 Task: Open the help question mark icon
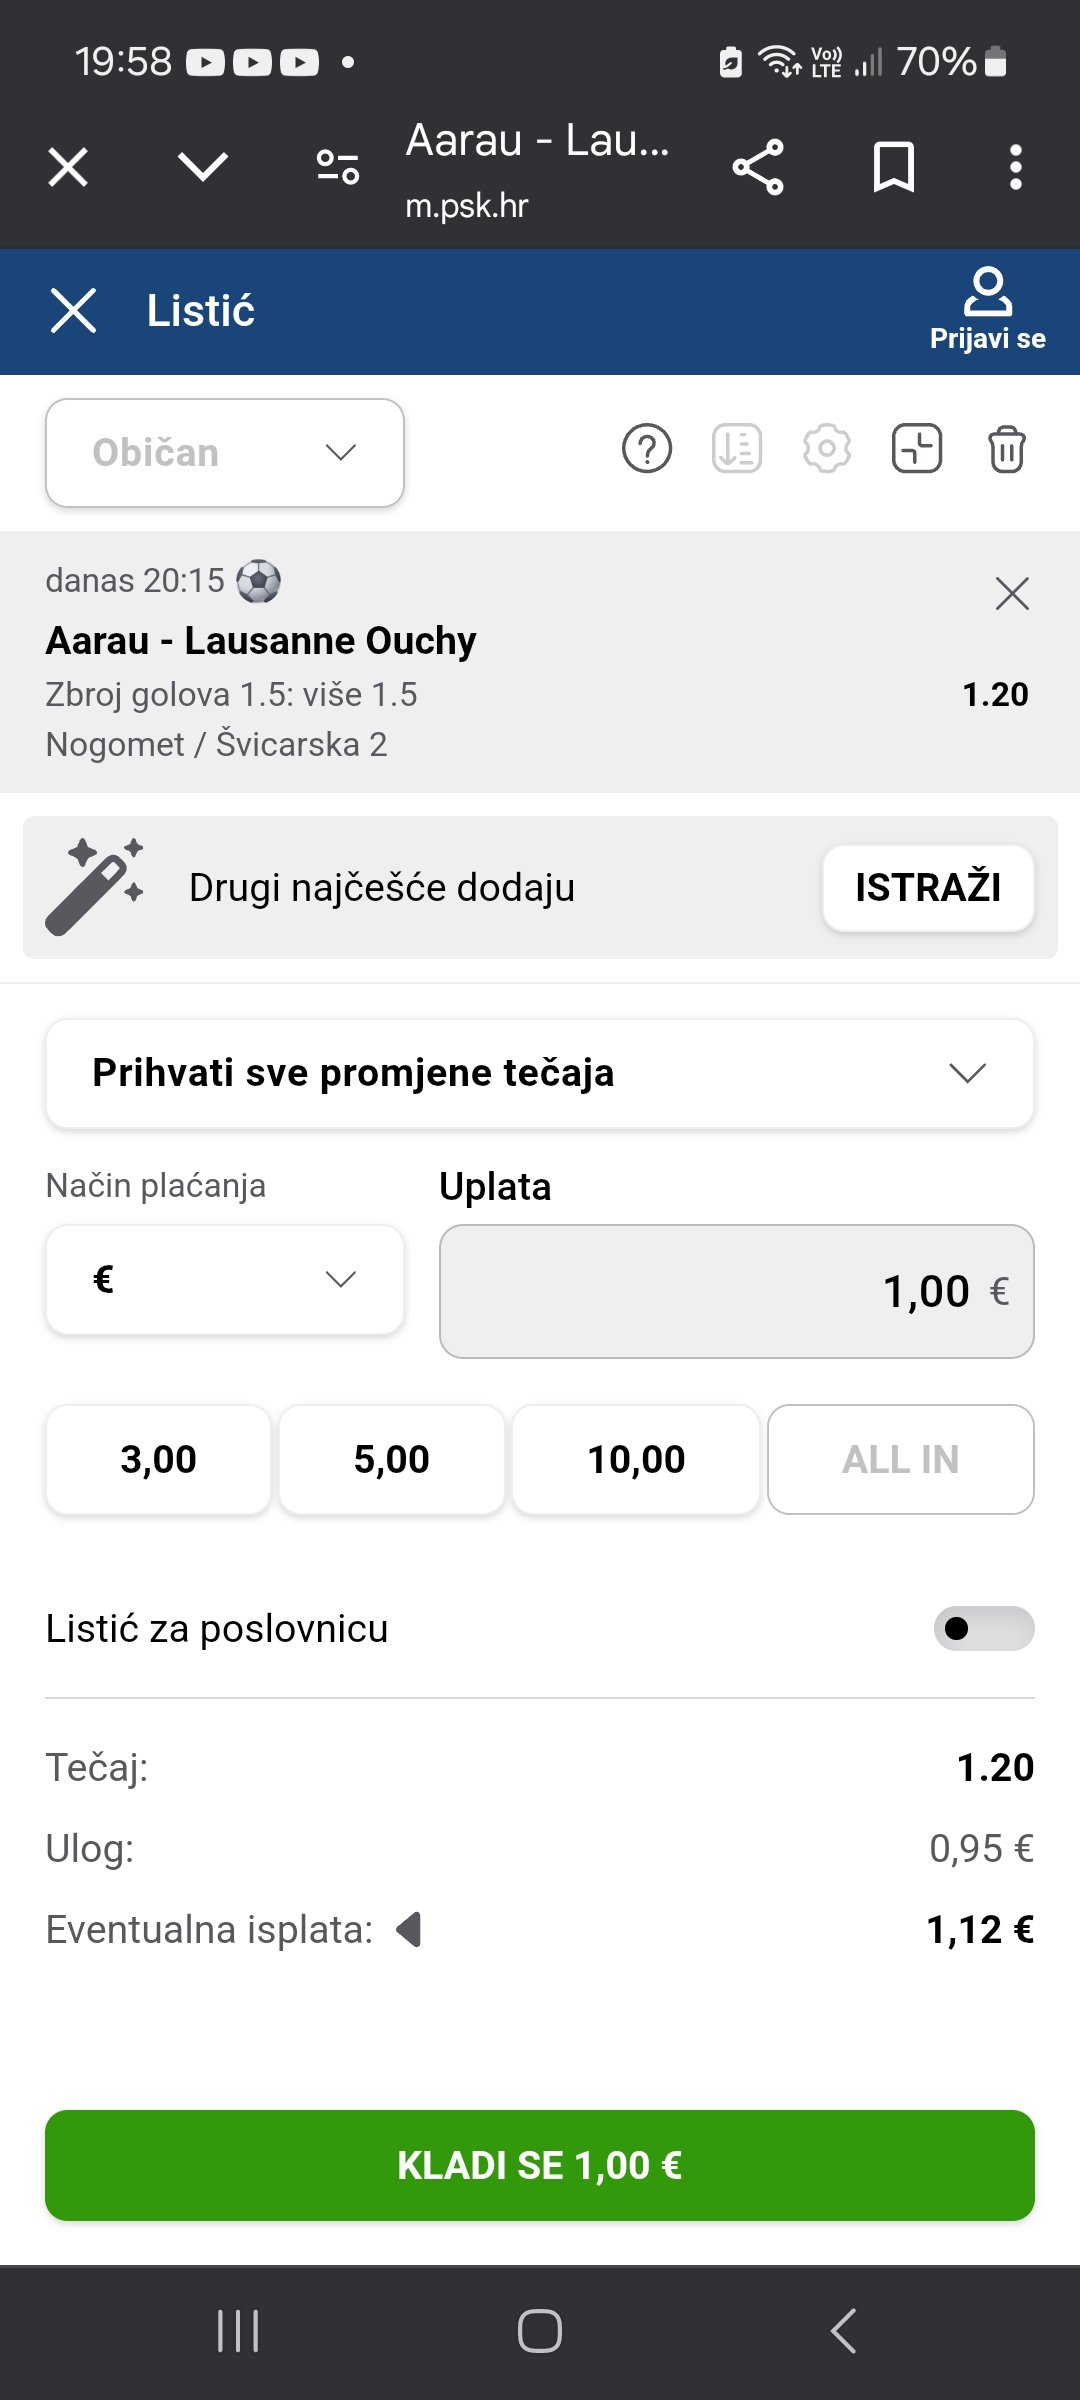(x=647, y=449)
